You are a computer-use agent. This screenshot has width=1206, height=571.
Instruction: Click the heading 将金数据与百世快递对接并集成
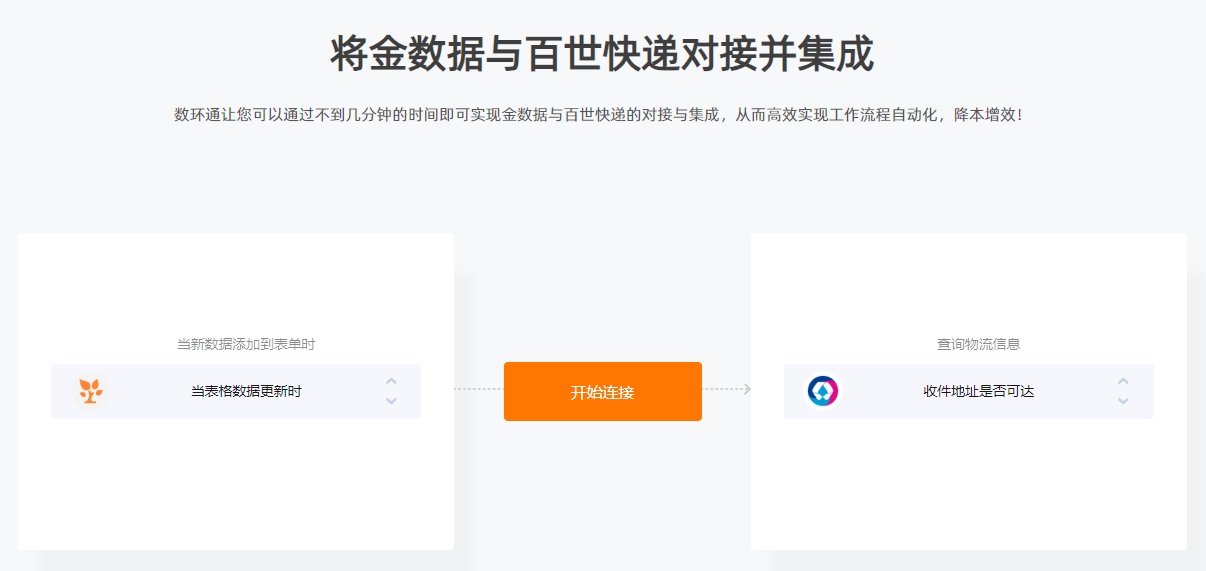pyautogui.click(x=602, y=54)
